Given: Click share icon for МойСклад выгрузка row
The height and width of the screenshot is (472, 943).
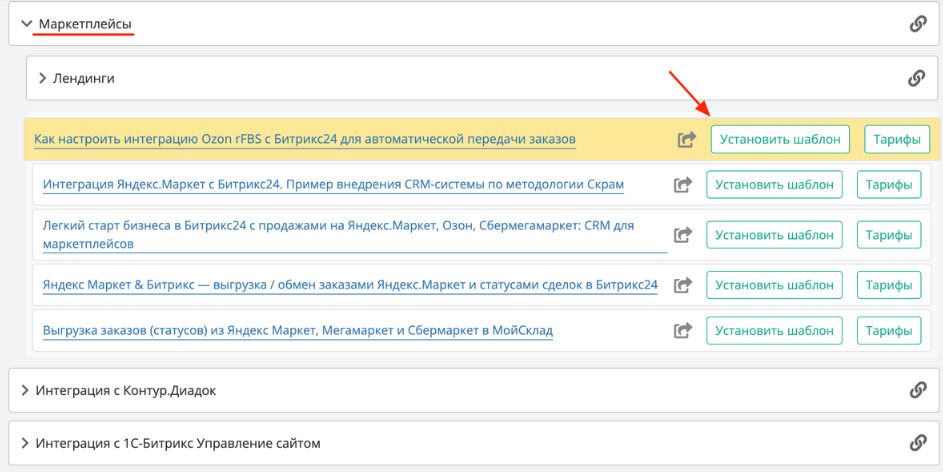Looking at the screenshot, I should tap(682, 330).
